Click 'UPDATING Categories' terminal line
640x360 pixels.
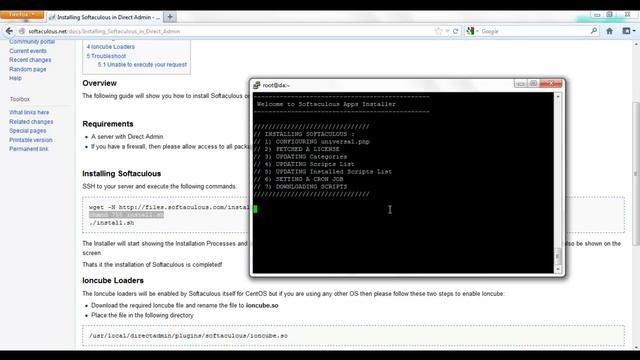tap(300, 157)
